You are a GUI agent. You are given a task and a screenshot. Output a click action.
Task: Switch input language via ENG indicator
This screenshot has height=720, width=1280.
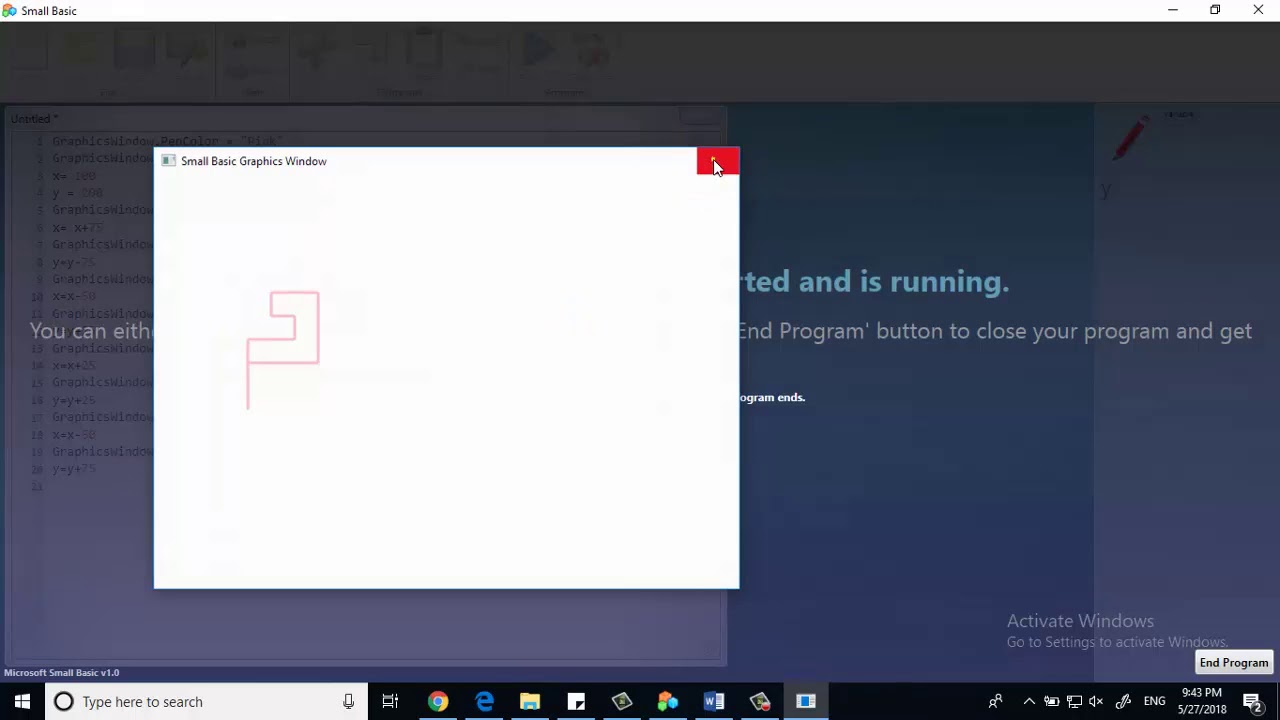click(1154, 702)
